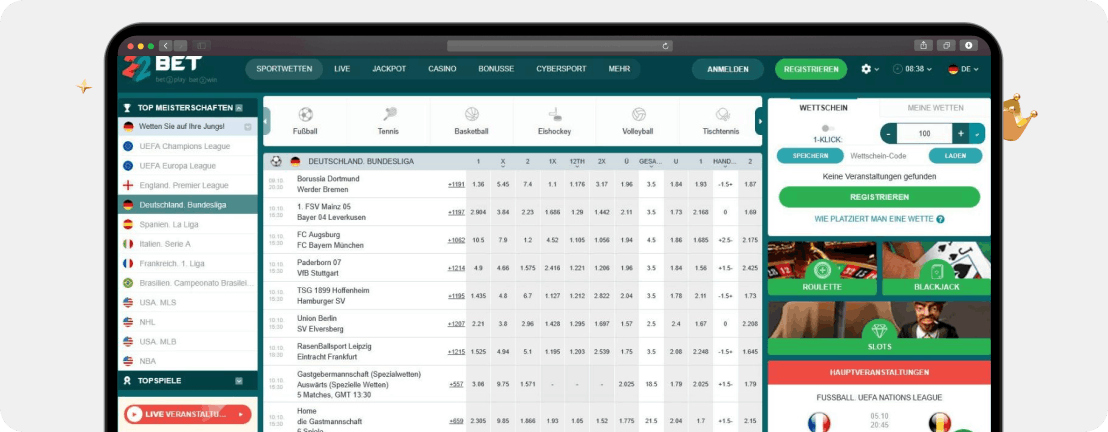The image size is (1108, 432).
Task: Click the browser forward arrow
Action: click(x=181, y=45)
